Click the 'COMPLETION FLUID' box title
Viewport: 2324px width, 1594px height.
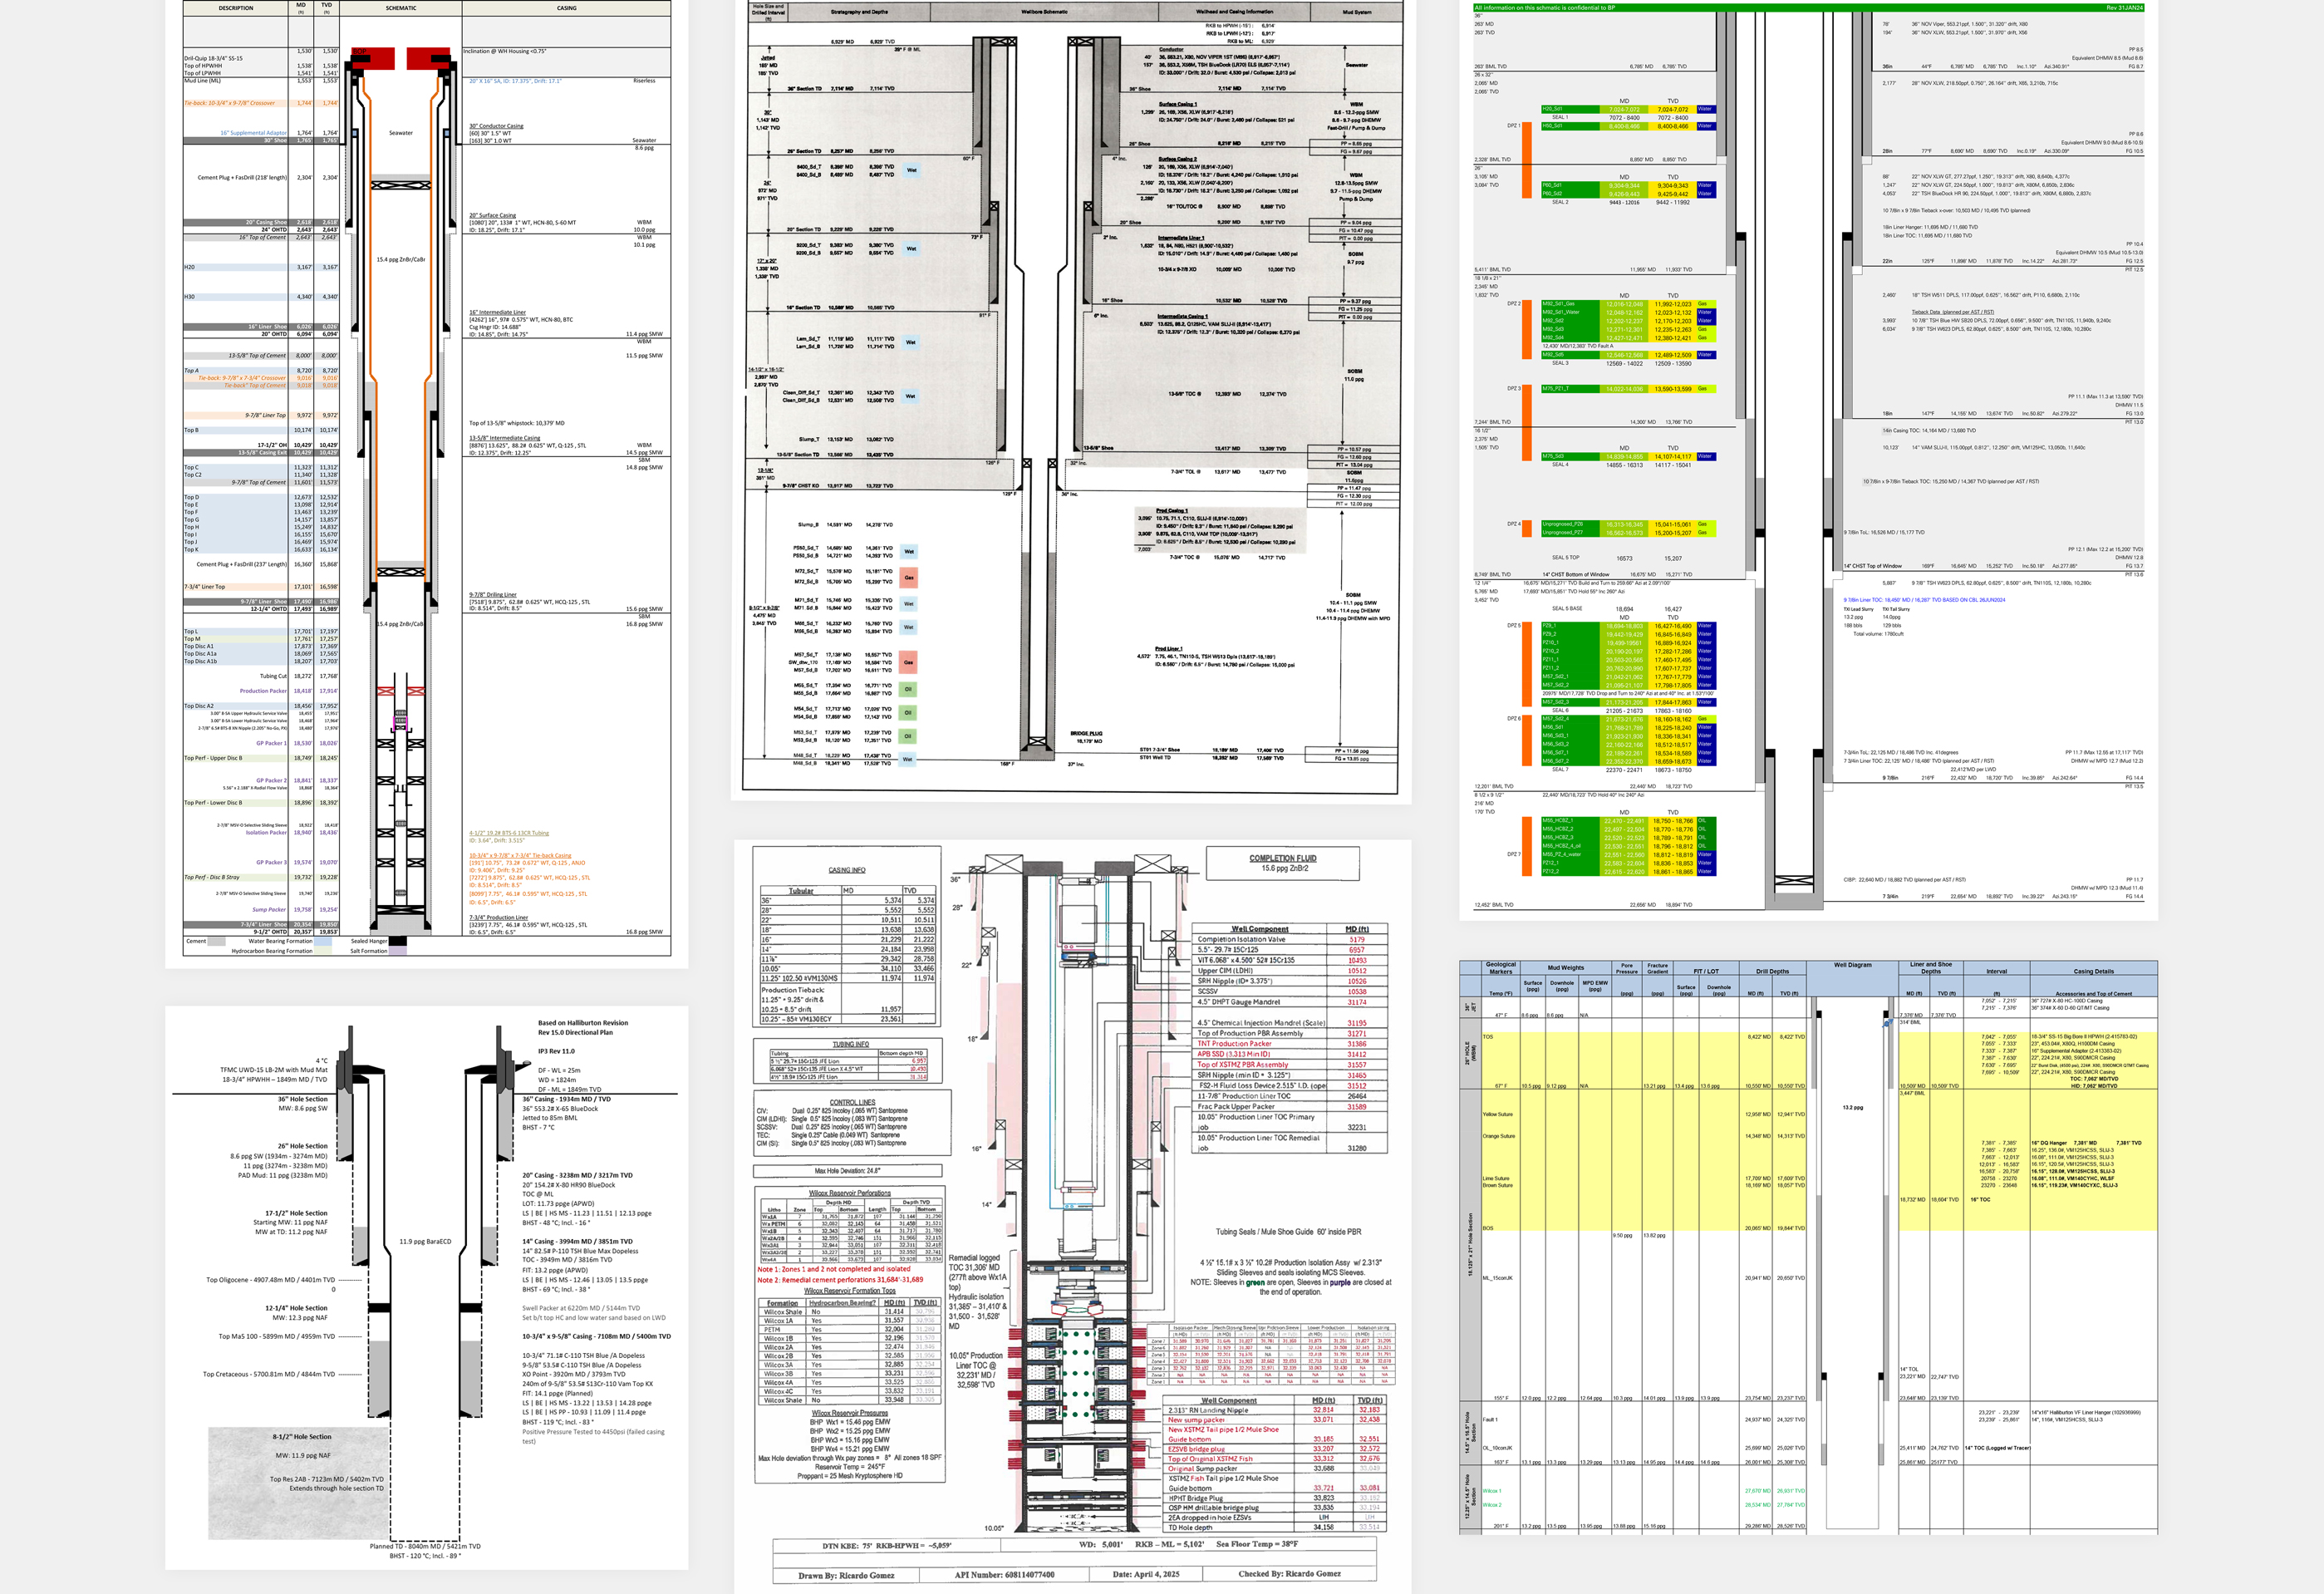(1283, 858)
